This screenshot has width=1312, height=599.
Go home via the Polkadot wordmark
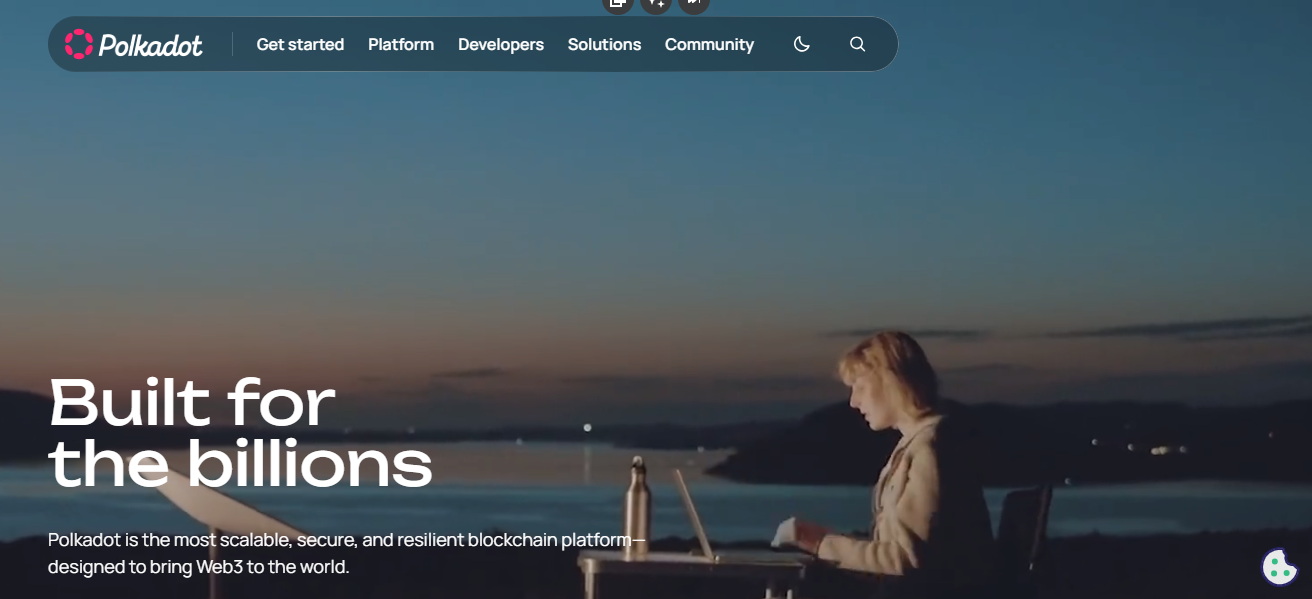pyautogui.click(x=150, y=45)
